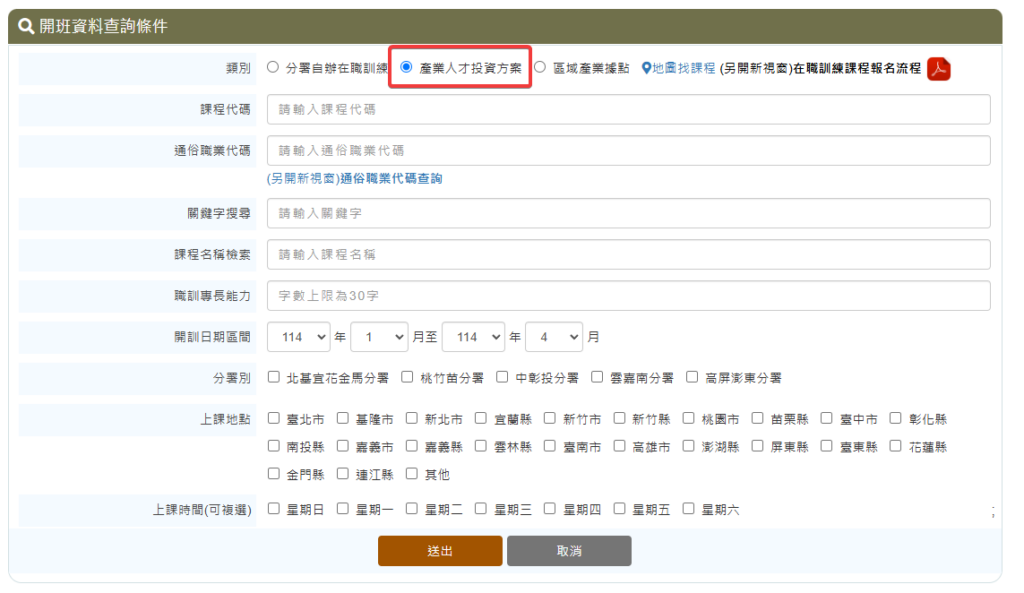Screen dimensions: 1024x593
Task: Open the start month dropdown showing 1
Action: pyautogui.click(x=379, y=337)
